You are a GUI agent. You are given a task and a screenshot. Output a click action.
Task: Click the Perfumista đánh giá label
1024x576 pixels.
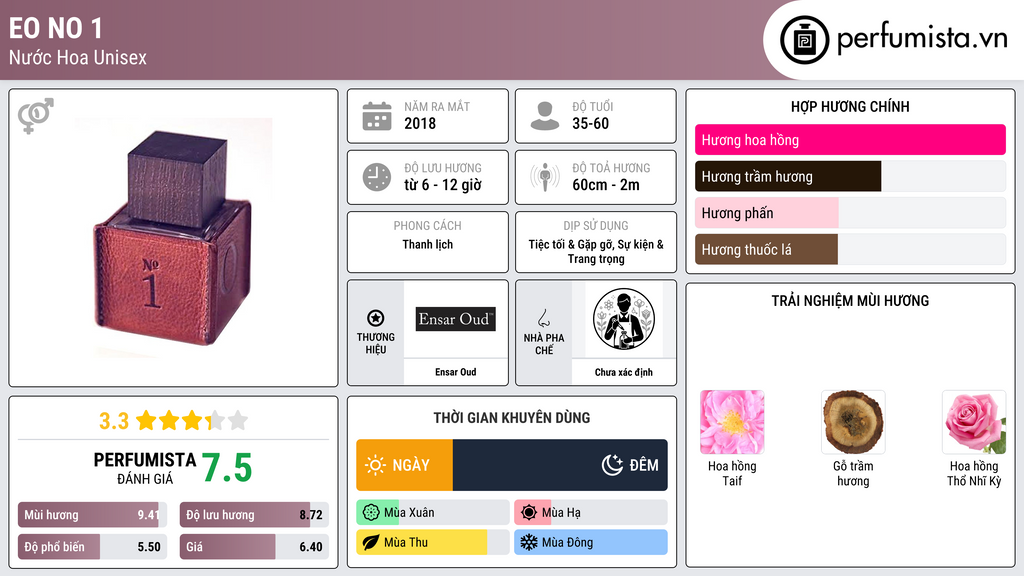tap(145, 468)
